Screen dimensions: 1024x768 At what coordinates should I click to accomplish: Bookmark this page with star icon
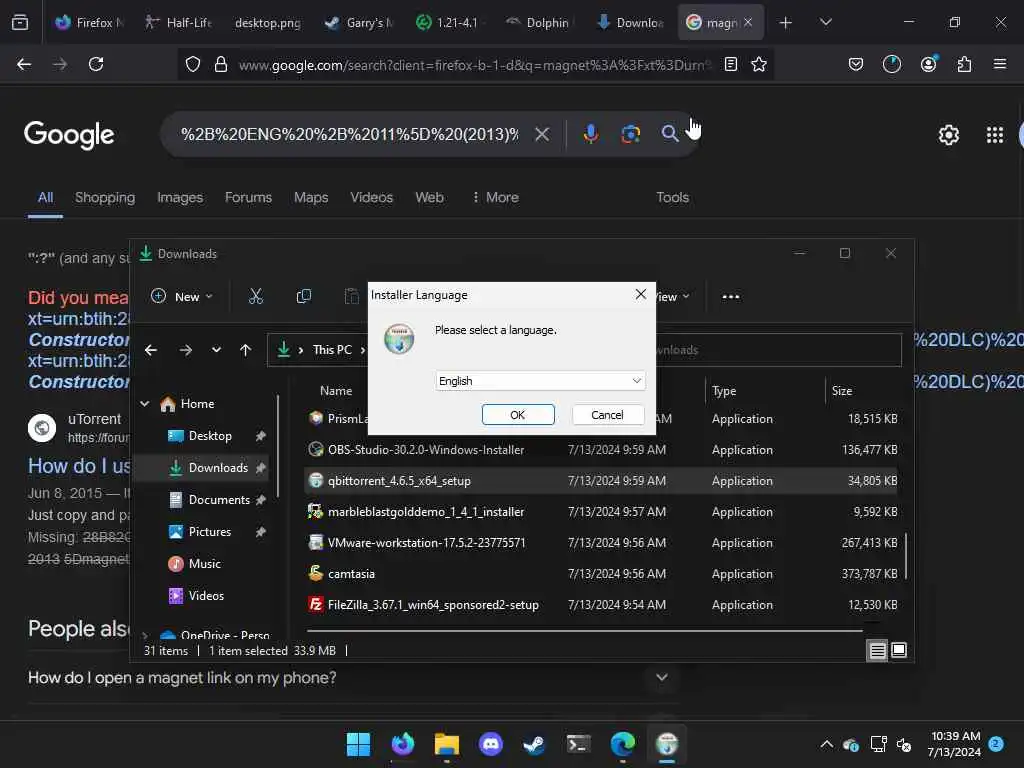point(759,64)
